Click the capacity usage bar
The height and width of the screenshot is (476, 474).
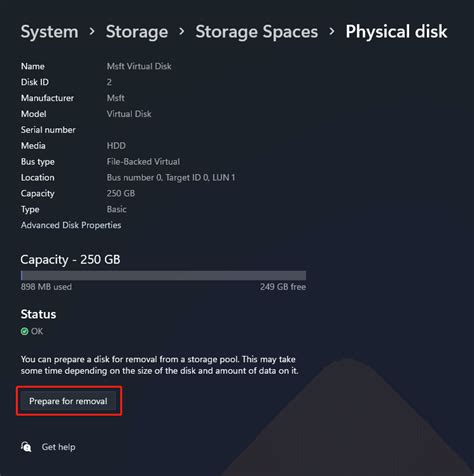[163, 275]
